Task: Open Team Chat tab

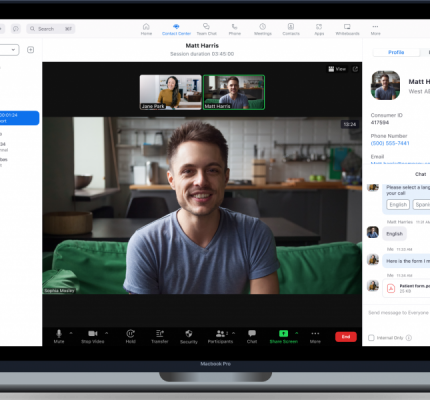Action: (x=206, y=29)
